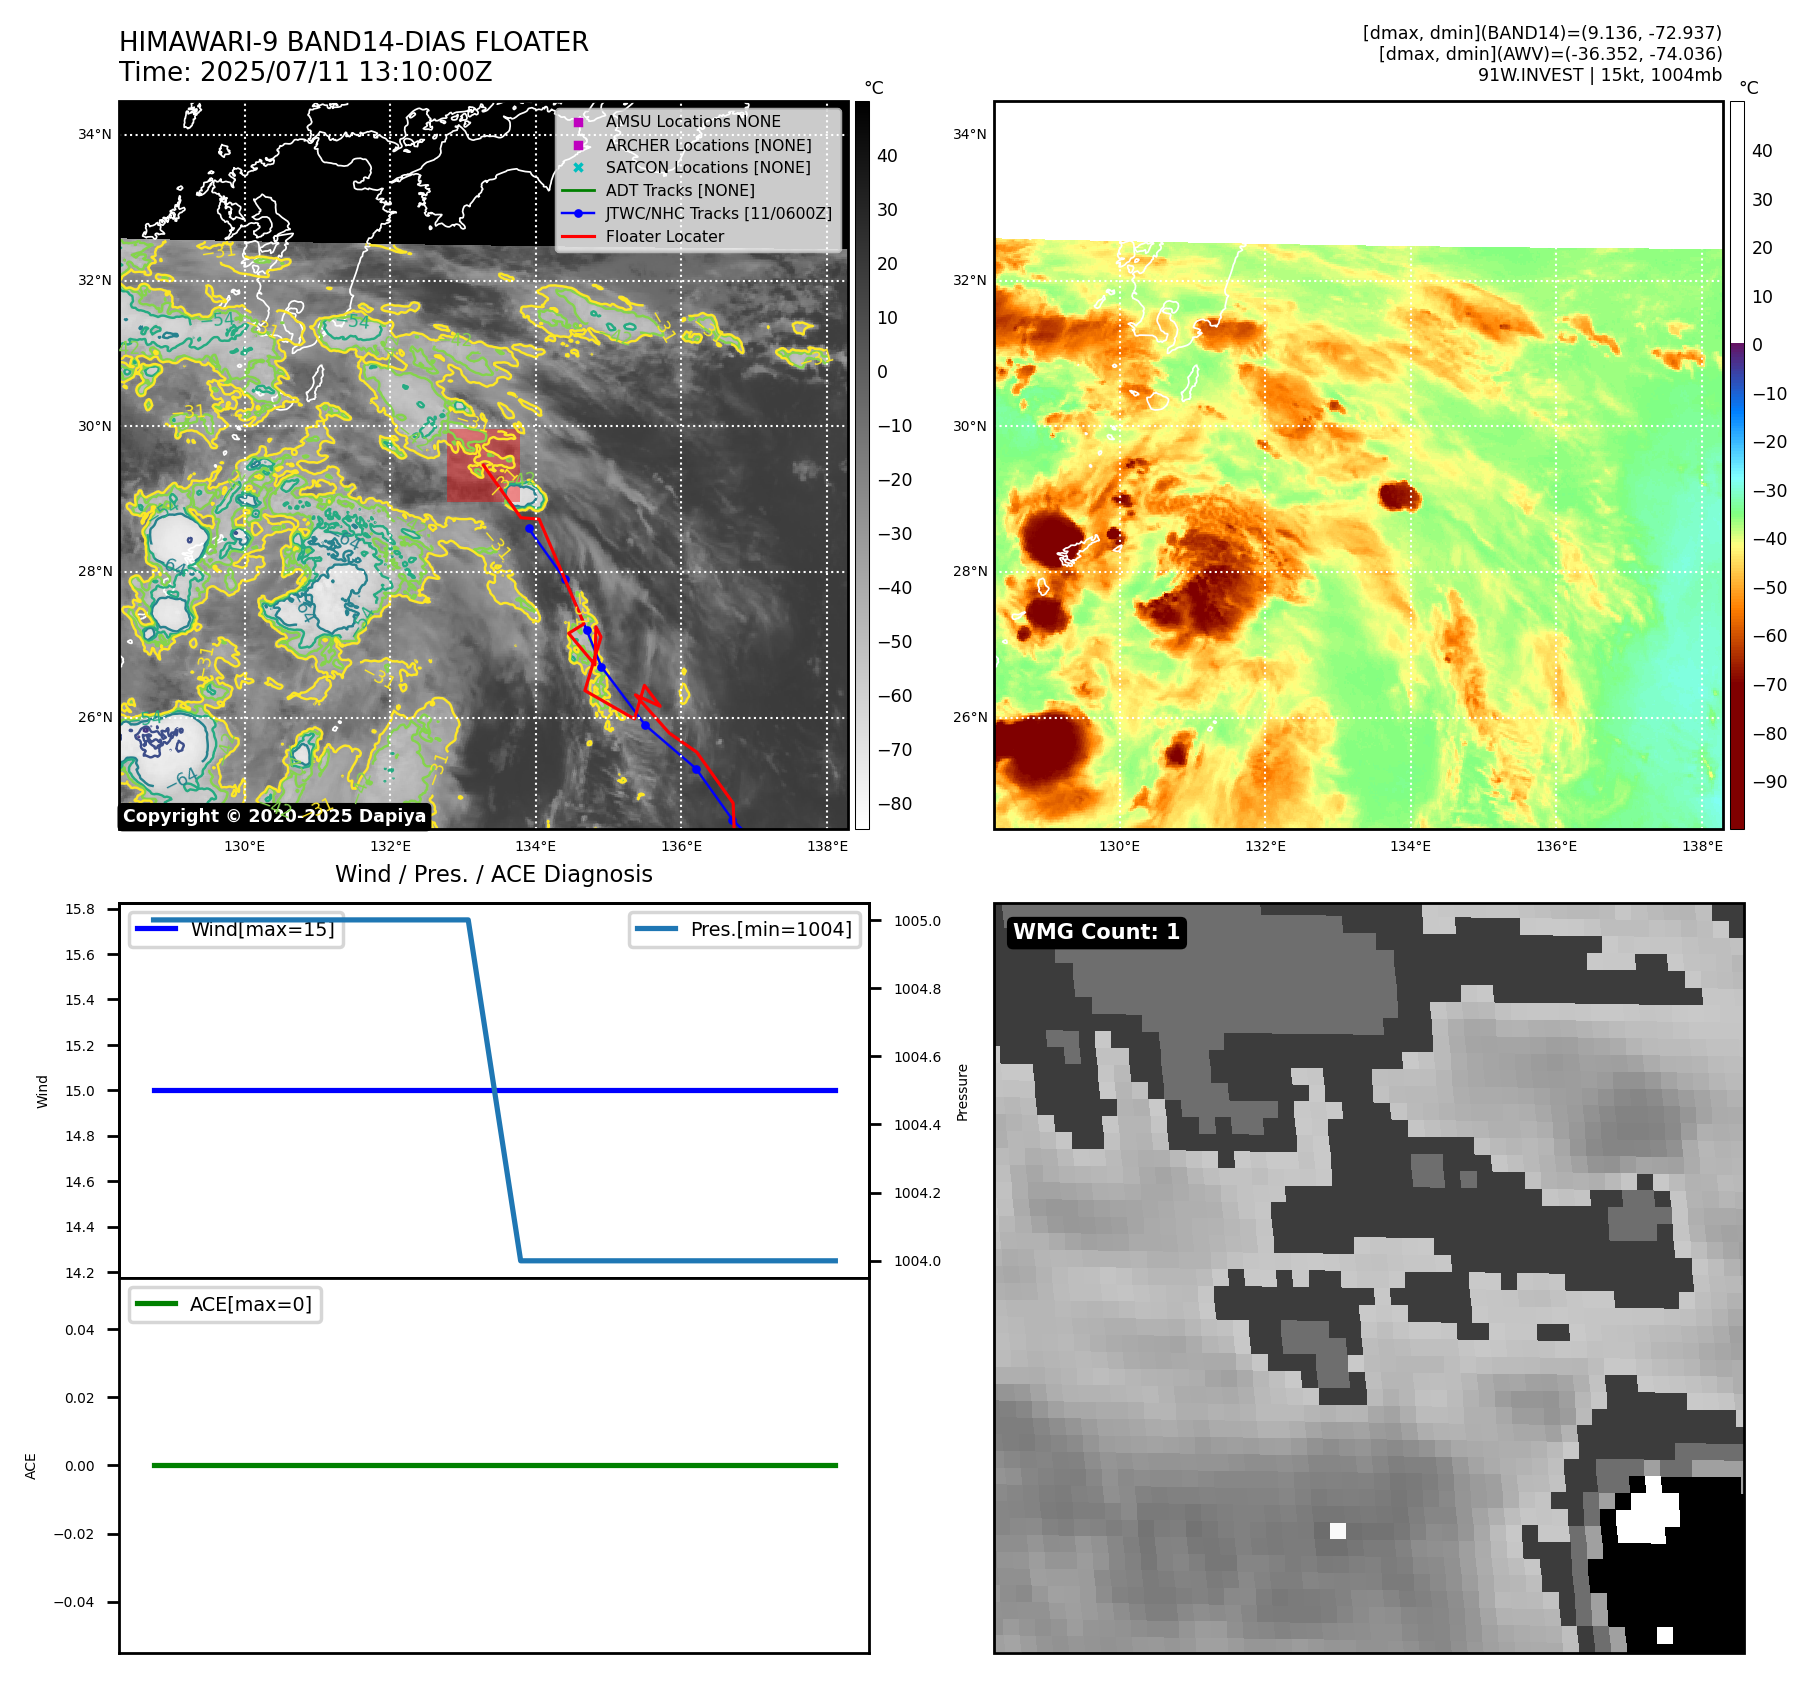Click the 'Copyright © 2020-2025 Dapiya' label
Viewport: 1813px width, 1690px height.
tap(274, 816)
